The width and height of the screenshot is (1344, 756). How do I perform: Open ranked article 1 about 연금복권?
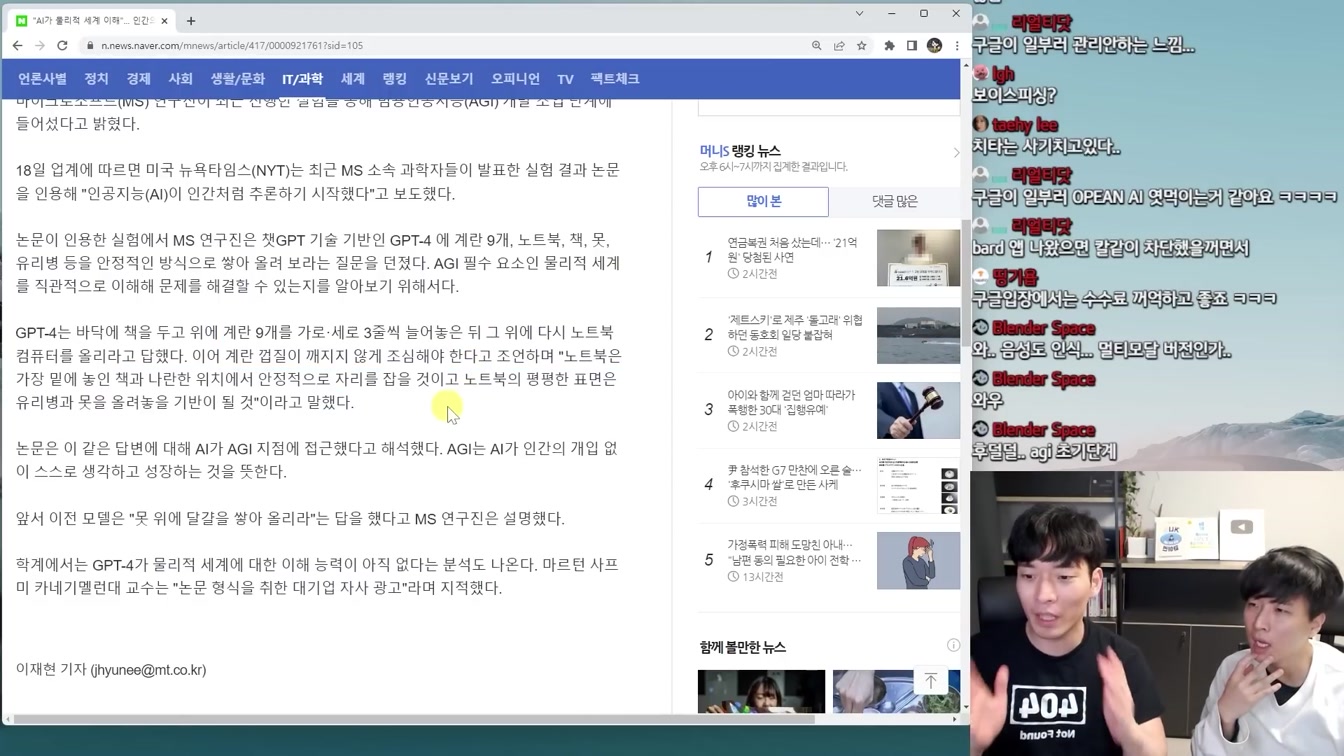(793, 250)
